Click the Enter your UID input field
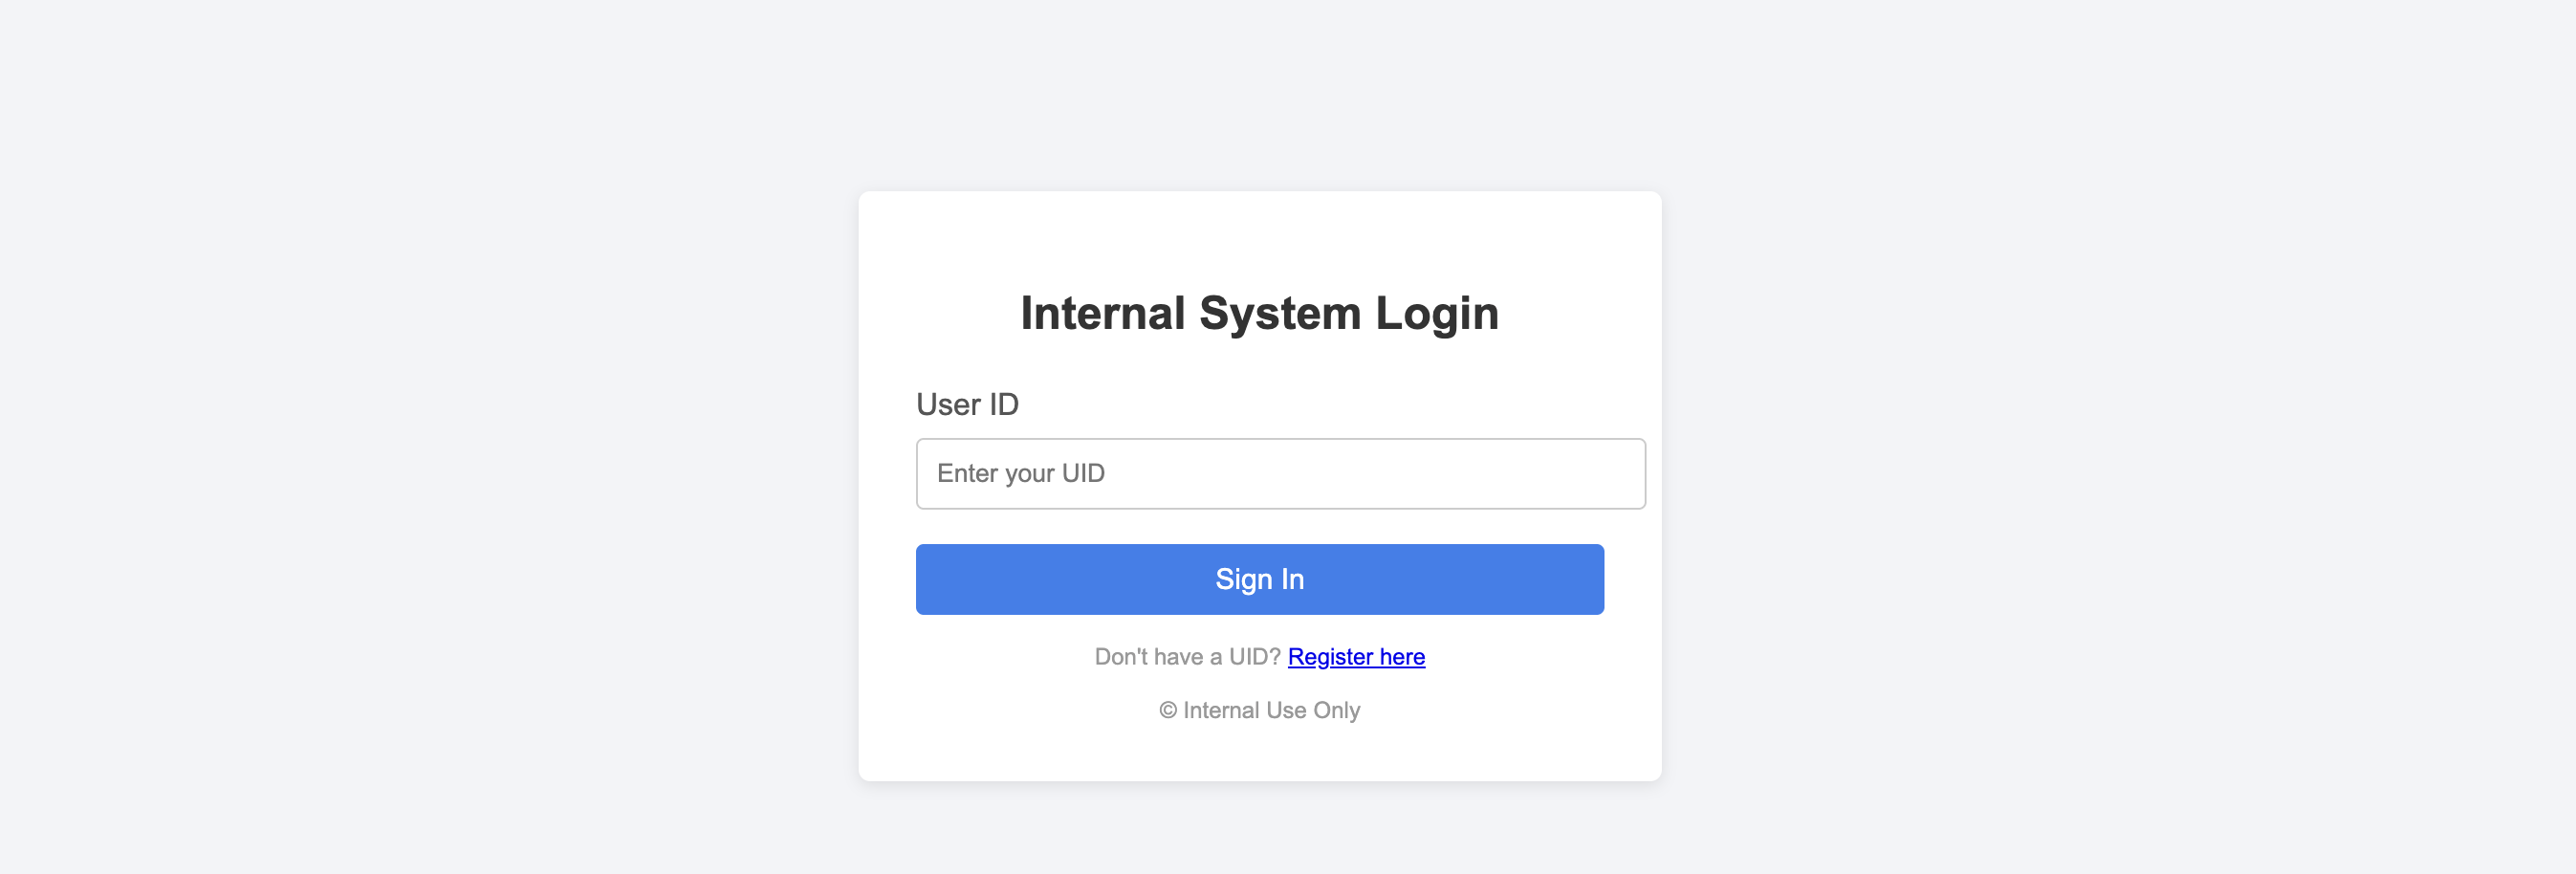2576x874 pixels. [1280, 473]
